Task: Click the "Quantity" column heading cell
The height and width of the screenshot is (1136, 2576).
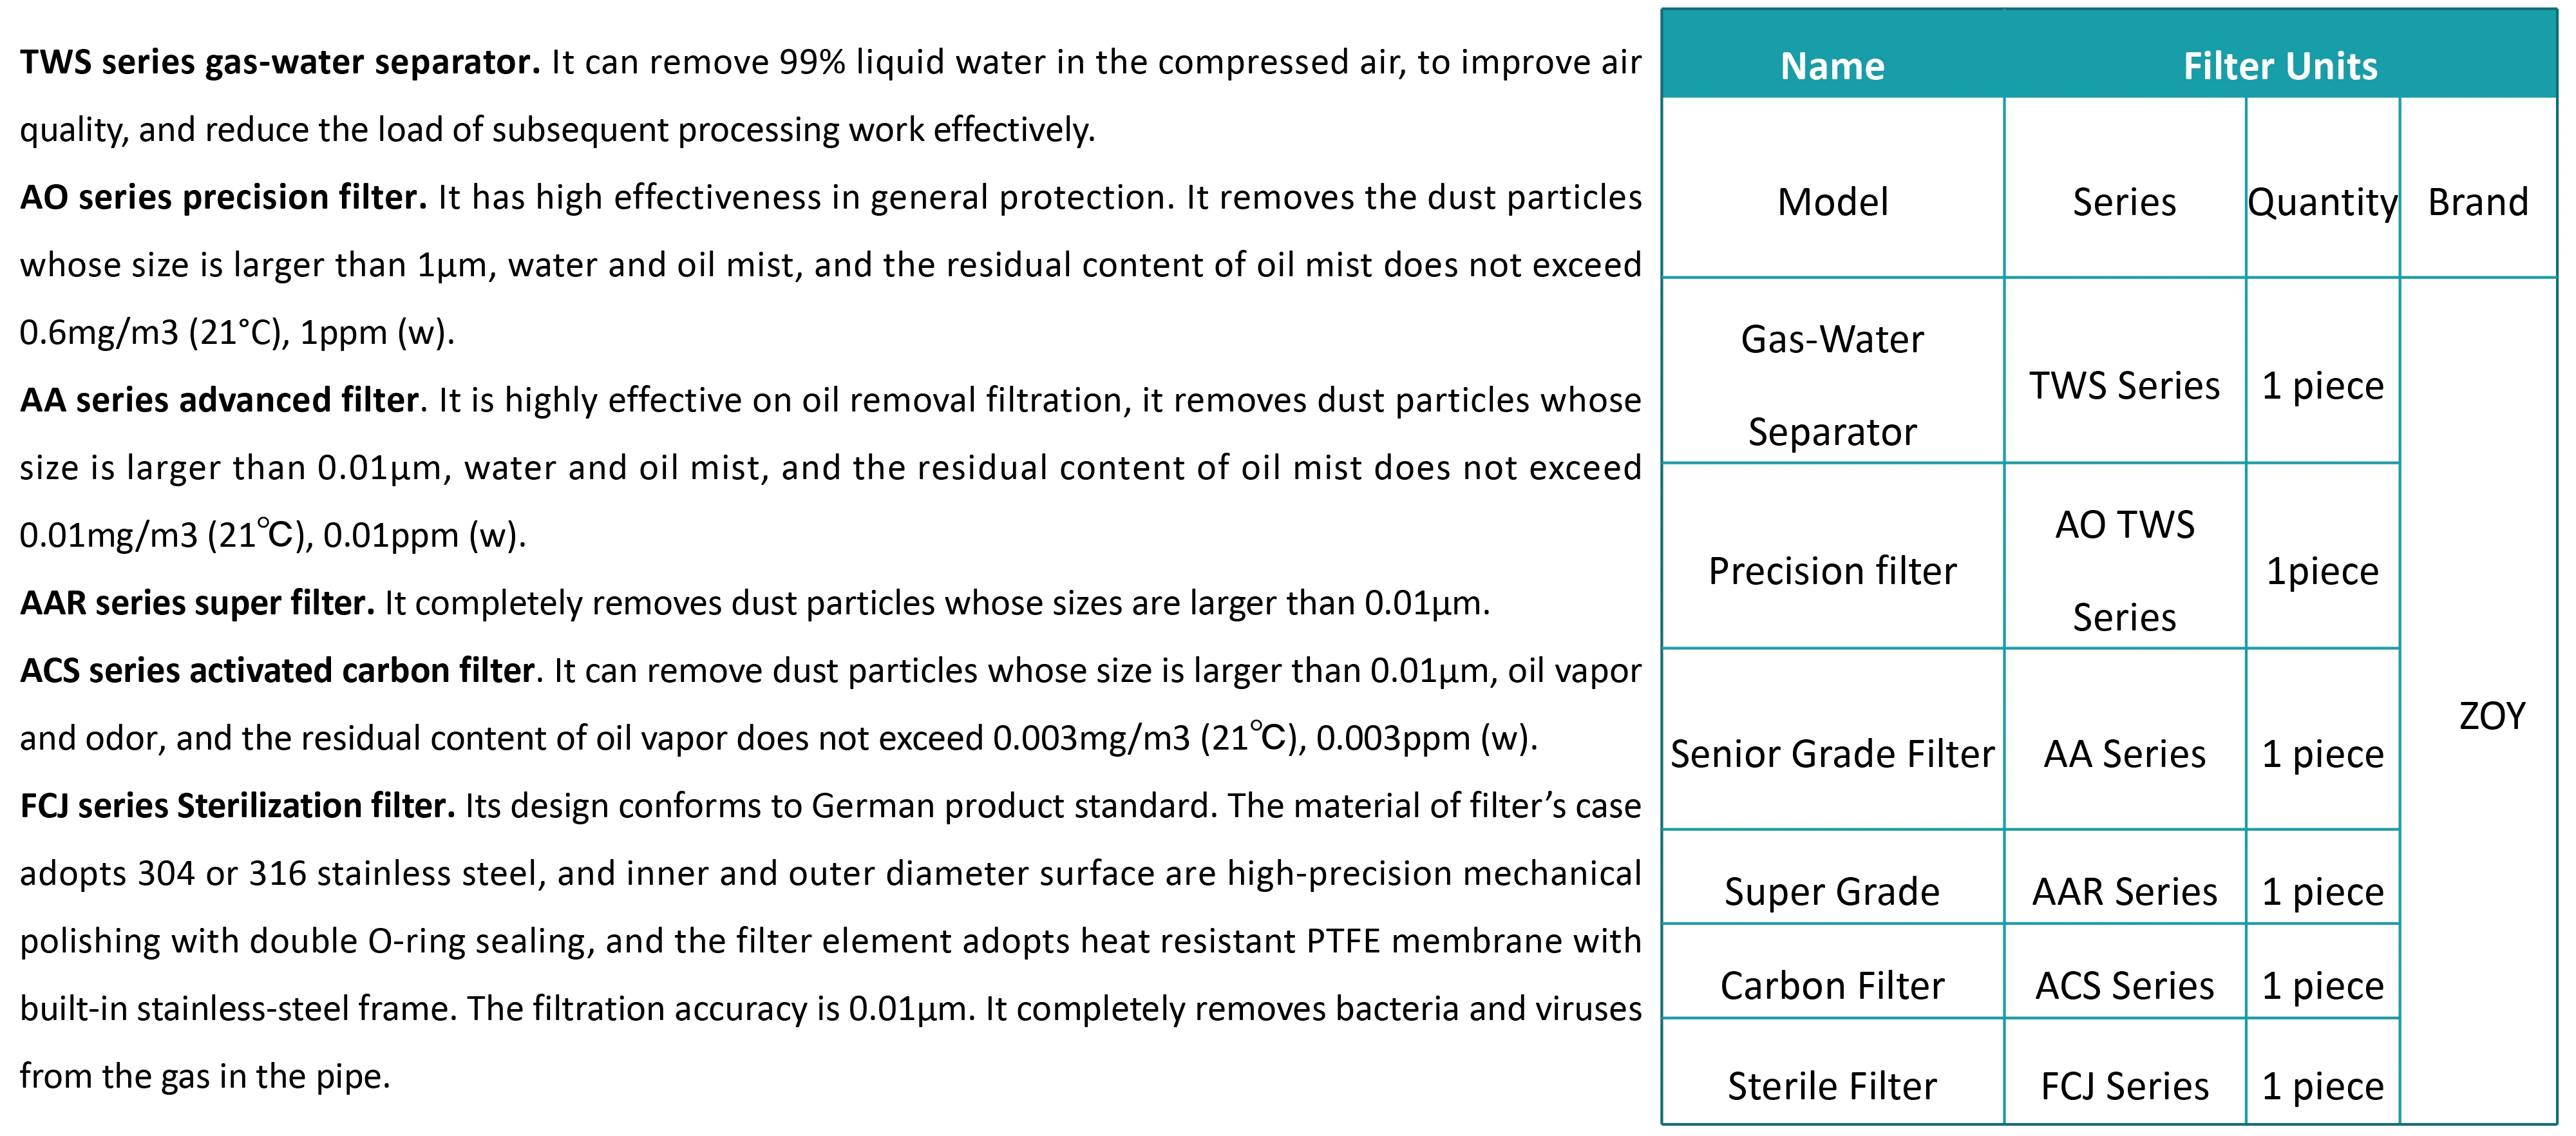Action: [2322, 202]
